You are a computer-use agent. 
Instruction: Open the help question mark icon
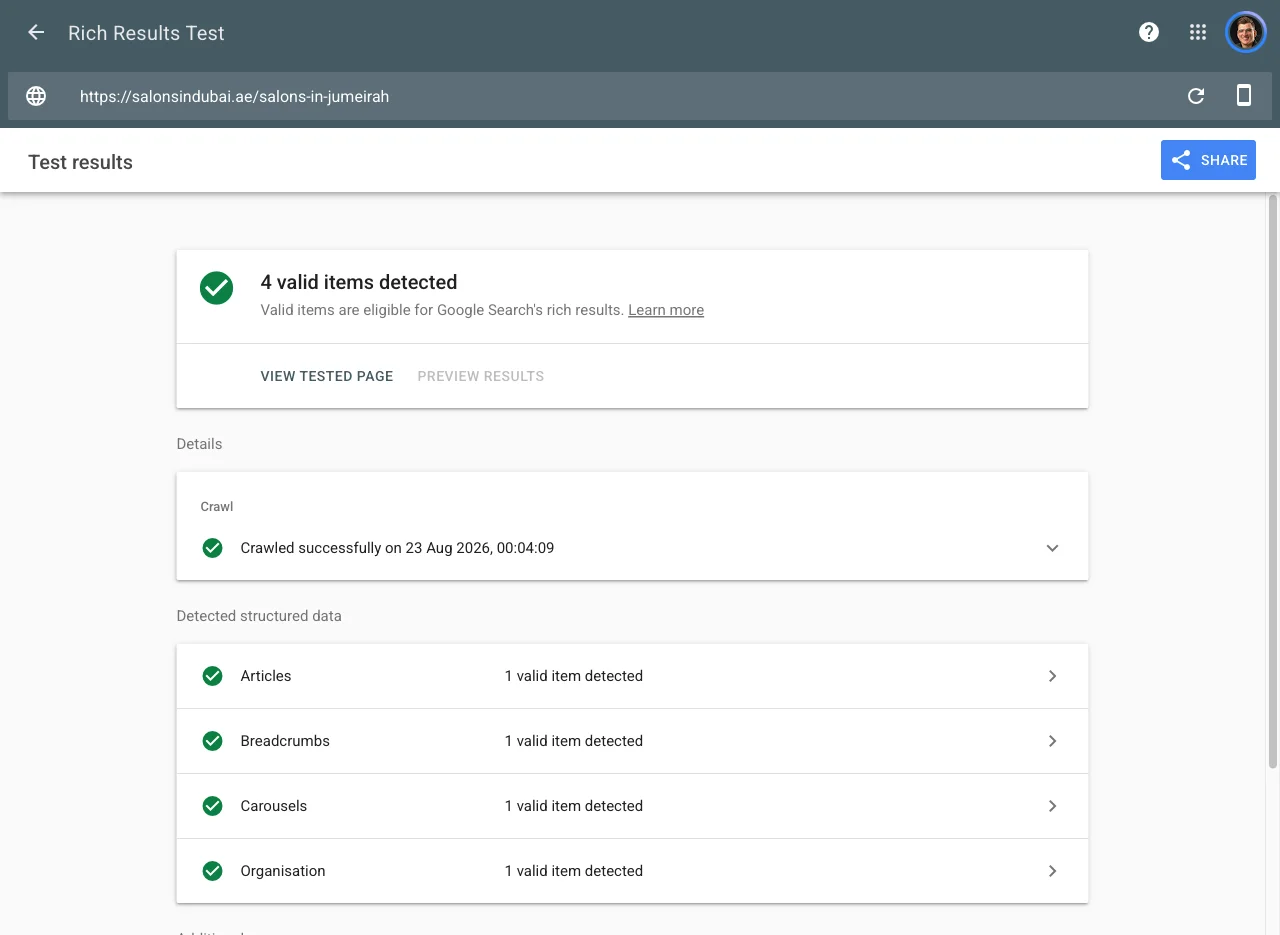coord(1149,32)
